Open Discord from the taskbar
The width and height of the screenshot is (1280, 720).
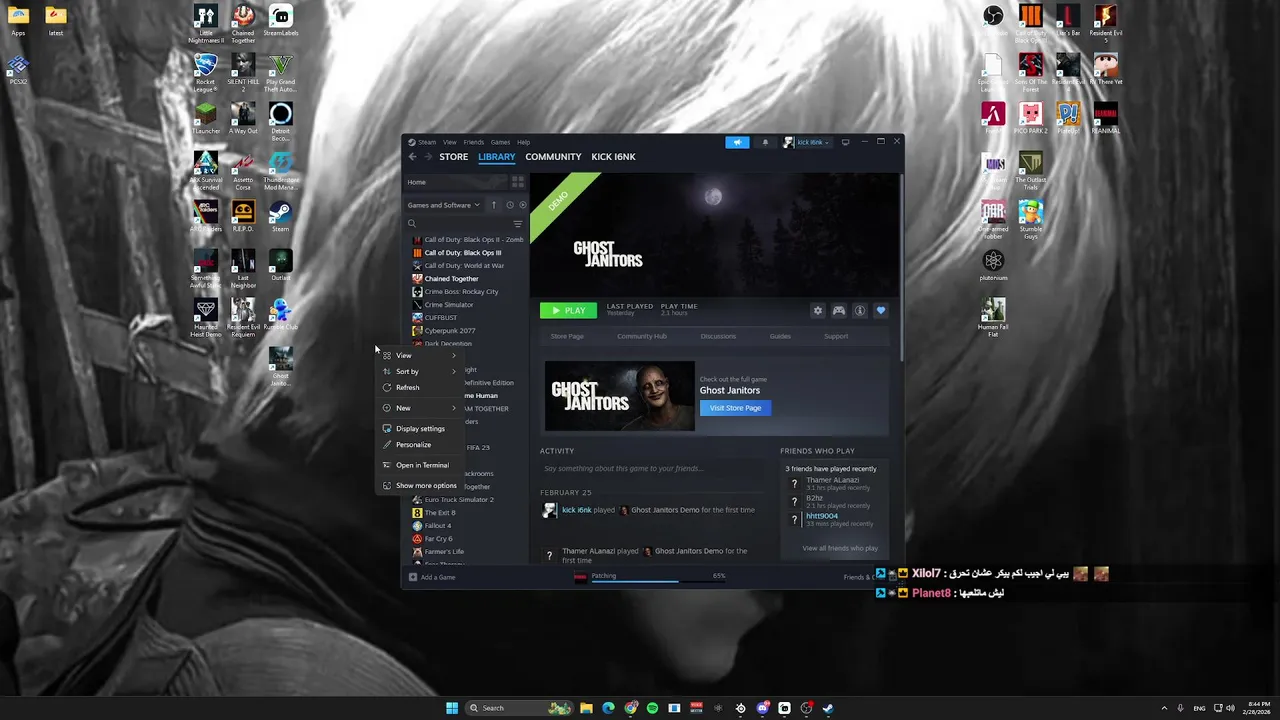coord(763,708)
